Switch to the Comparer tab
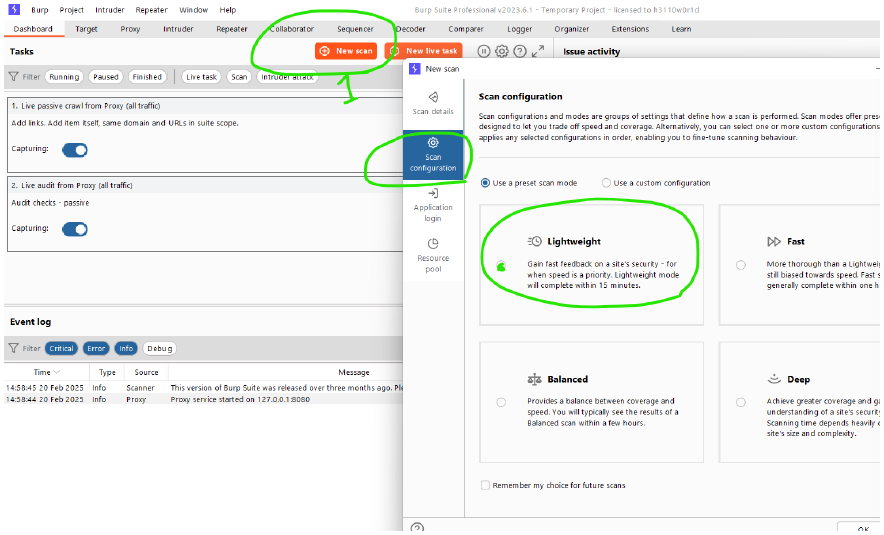Viewport: 884px width, 535px height. pyautogui.click(x=466, y=29)
